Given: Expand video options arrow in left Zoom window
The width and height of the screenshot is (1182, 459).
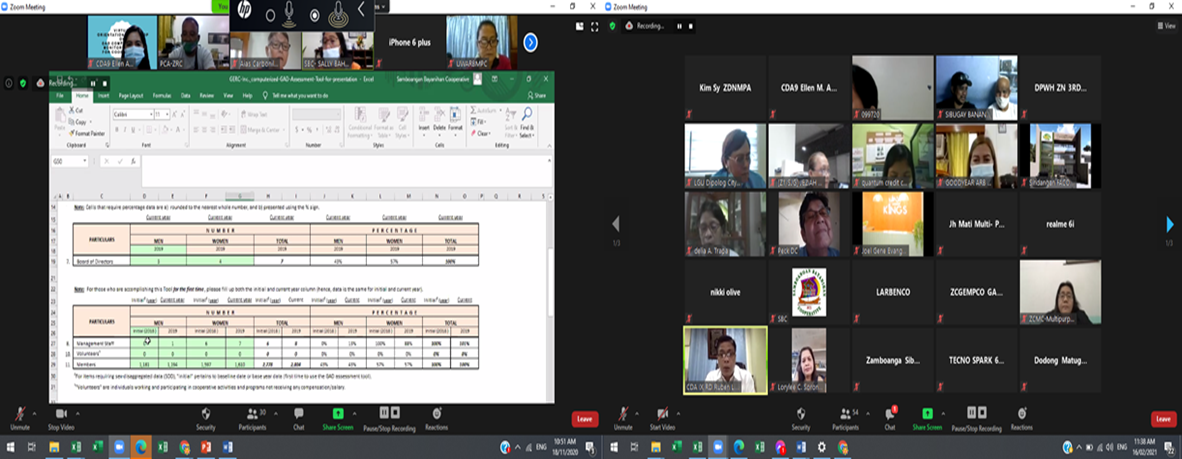Looking at the screenshot, I should point(80,412).
